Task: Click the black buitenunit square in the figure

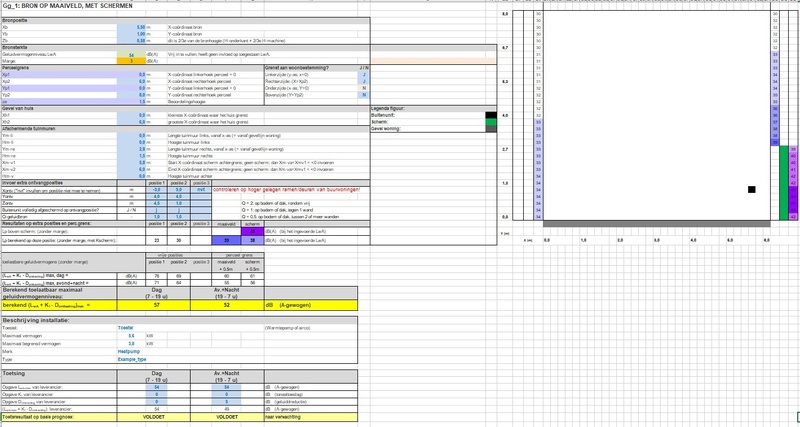Action: 752,189
